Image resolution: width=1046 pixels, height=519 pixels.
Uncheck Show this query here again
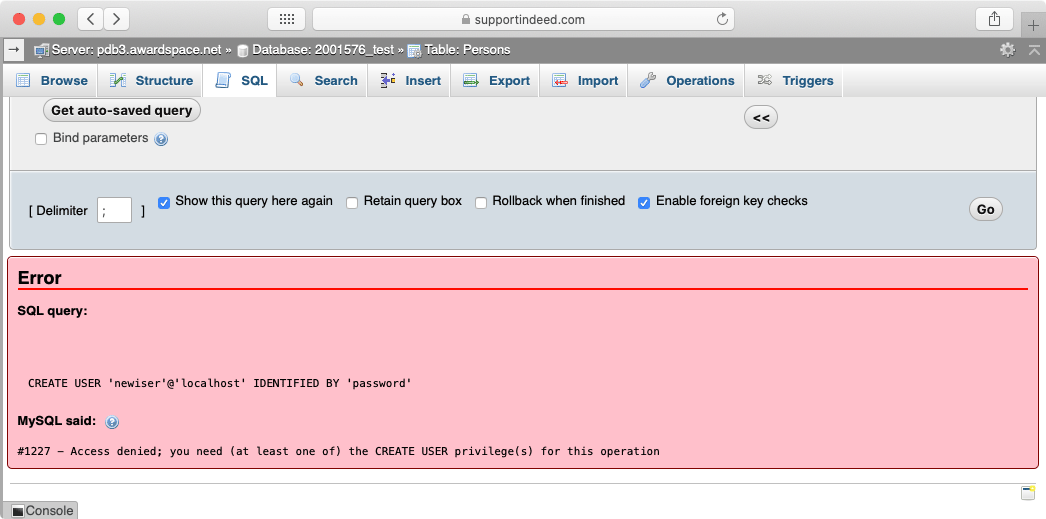[x=165, y=202]
